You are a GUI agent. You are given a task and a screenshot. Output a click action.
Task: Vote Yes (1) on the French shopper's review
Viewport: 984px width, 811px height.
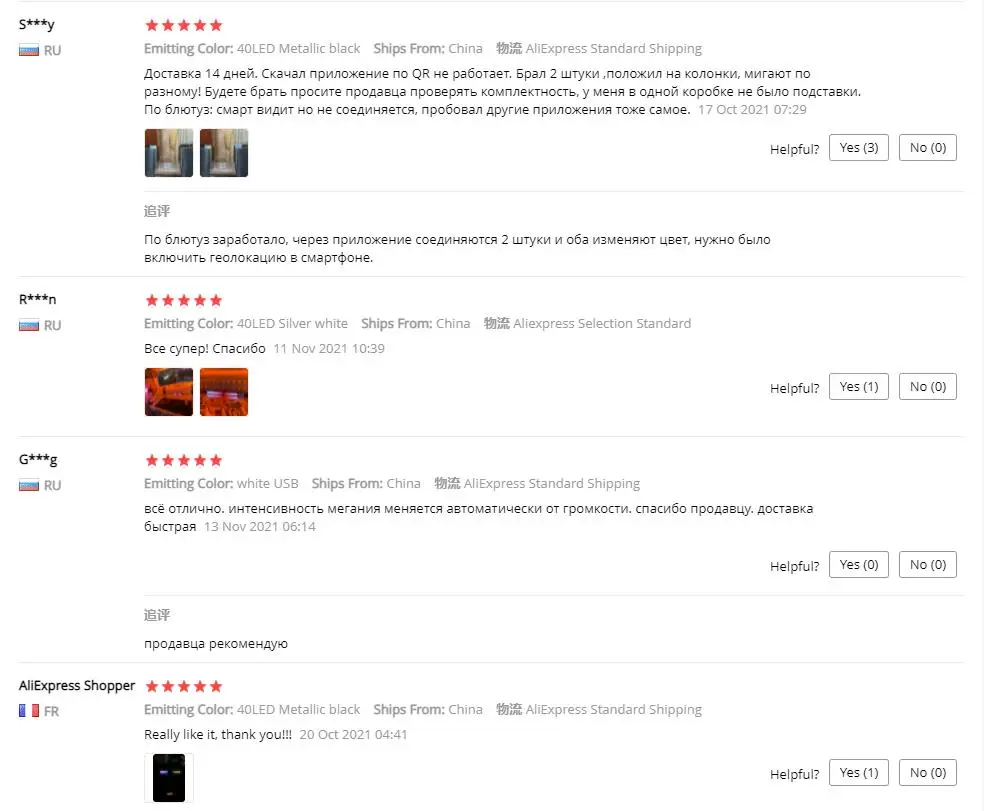coord(858,773)
